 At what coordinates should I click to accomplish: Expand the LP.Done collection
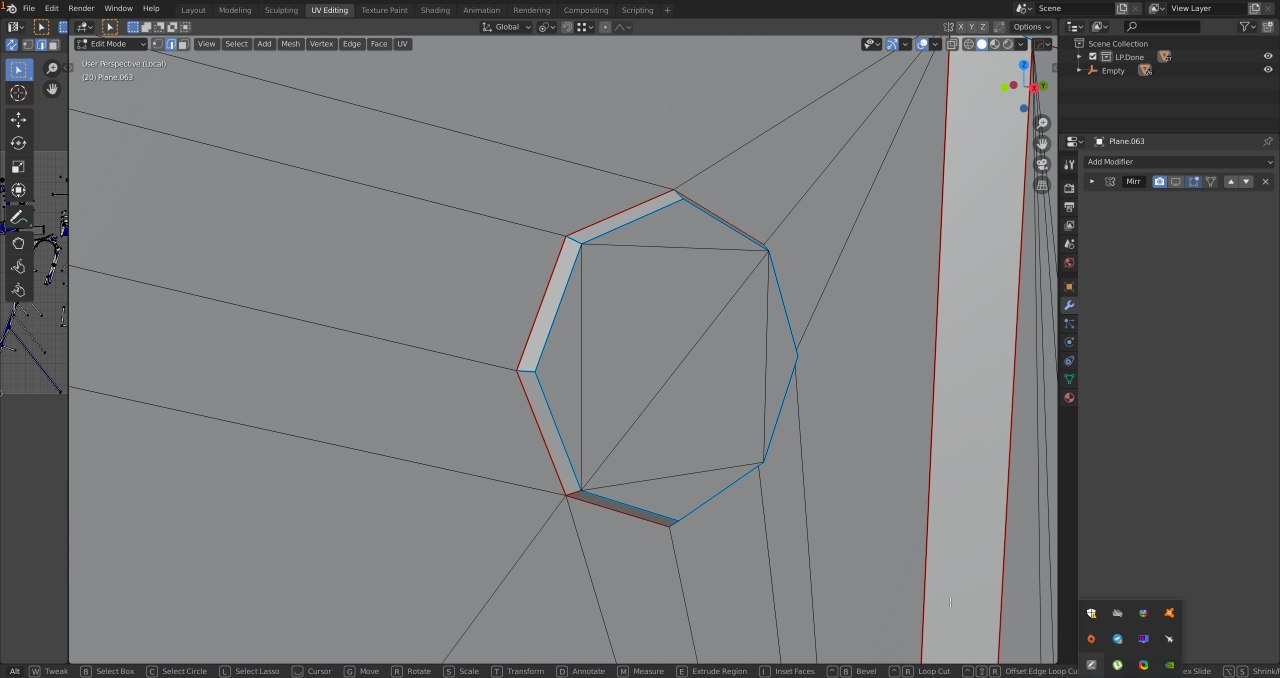click(1079, 57)
